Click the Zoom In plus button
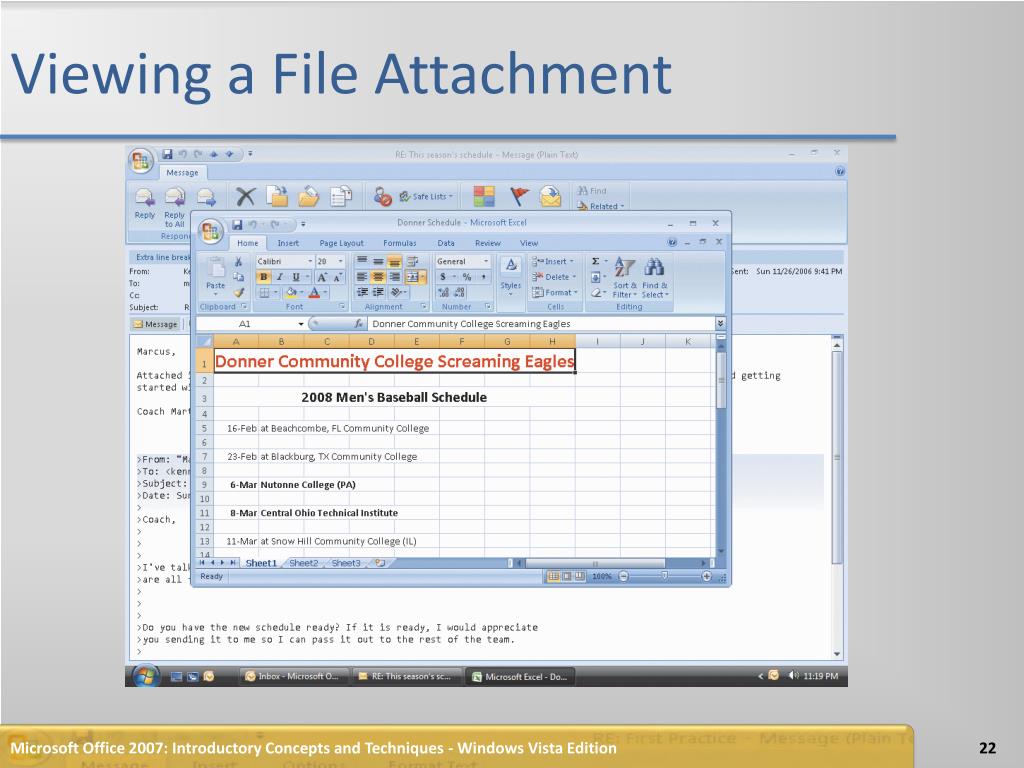 pos(707,576)
